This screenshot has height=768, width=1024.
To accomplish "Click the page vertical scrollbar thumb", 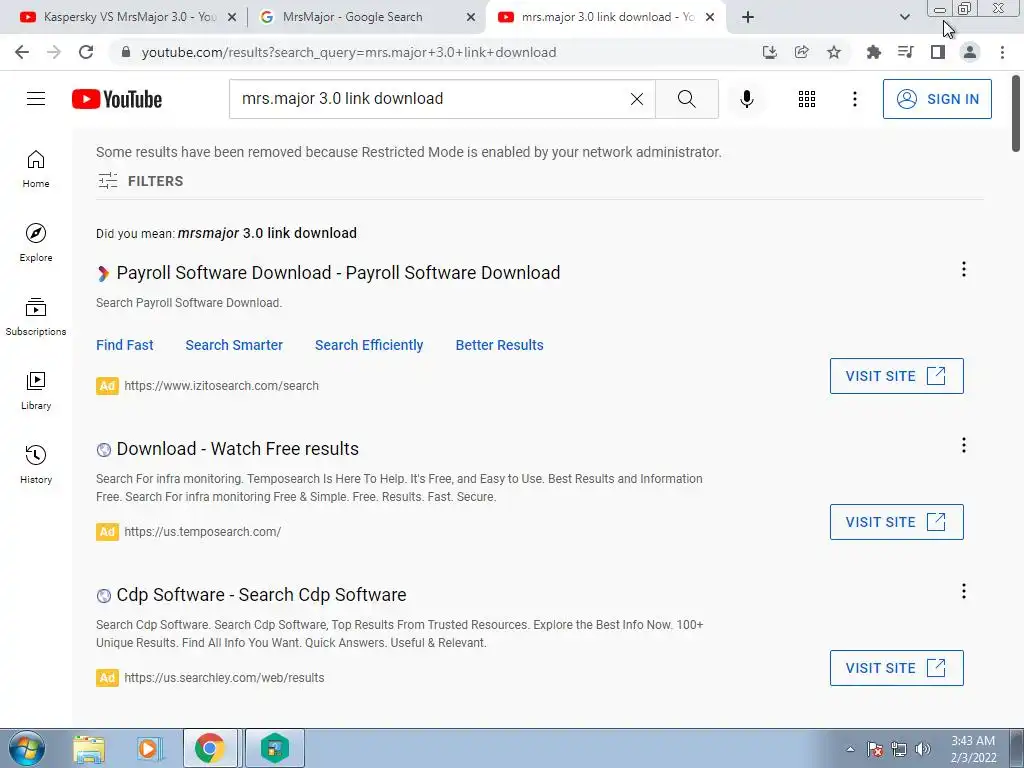I will [1016, 114].
